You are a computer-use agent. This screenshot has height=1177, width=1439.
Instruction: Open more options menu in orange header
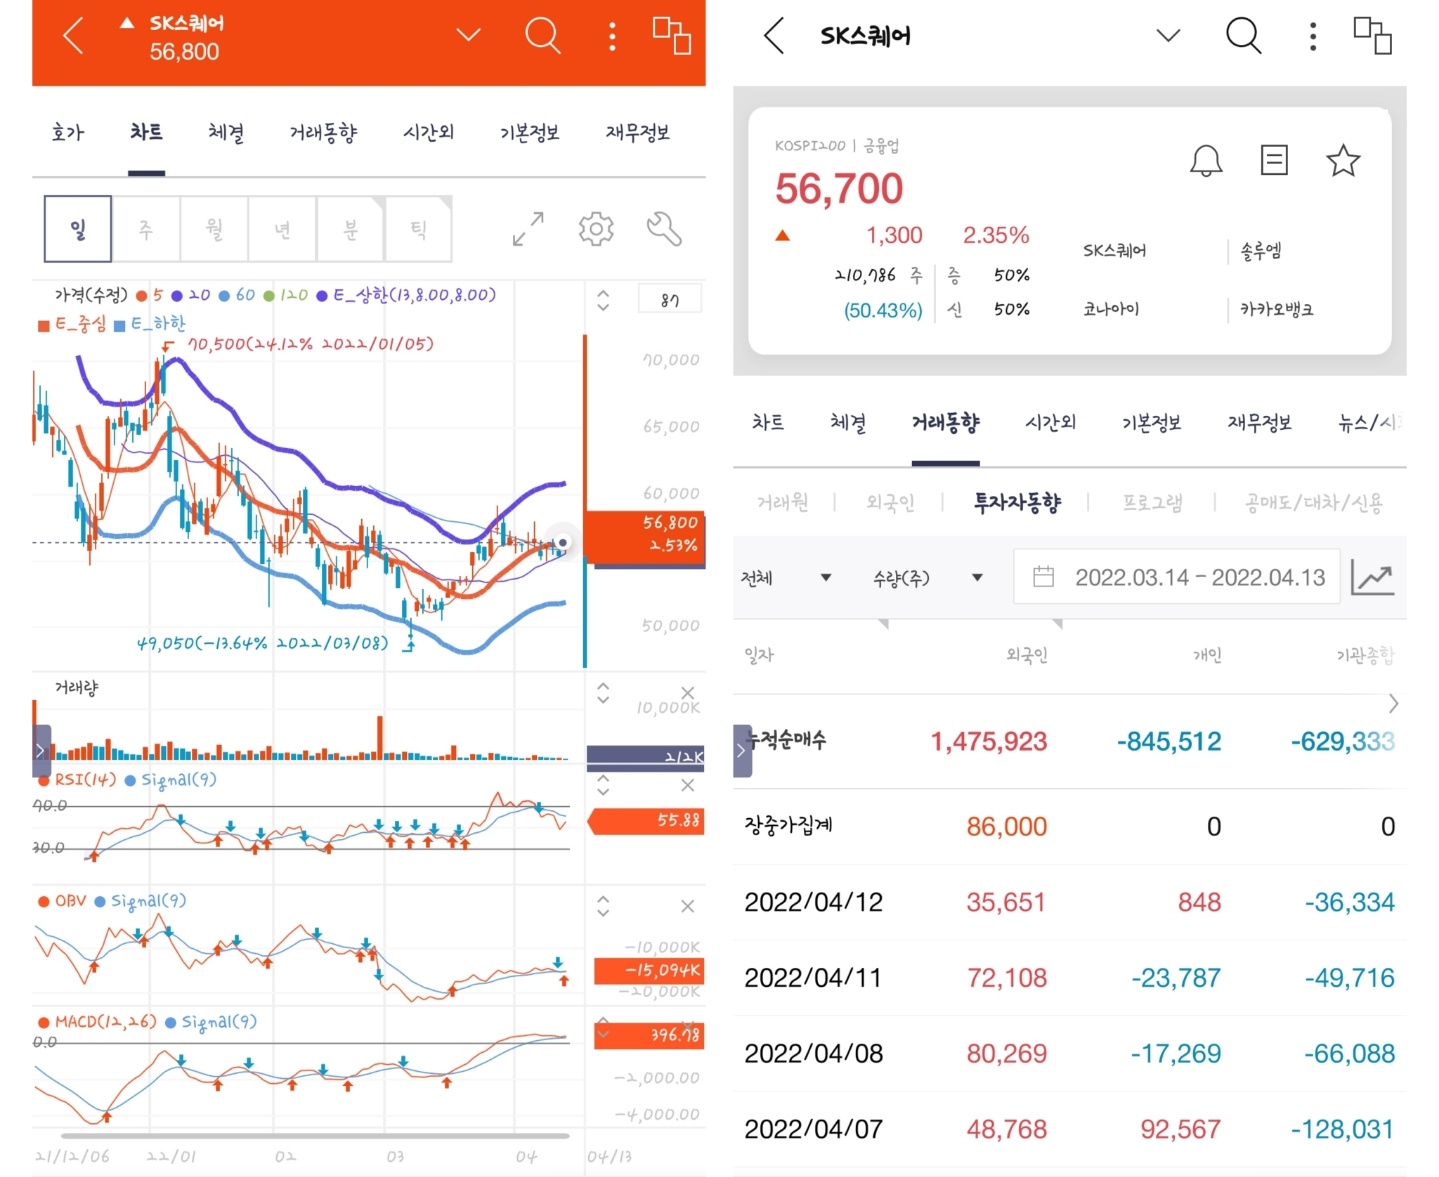pos(612,37)
